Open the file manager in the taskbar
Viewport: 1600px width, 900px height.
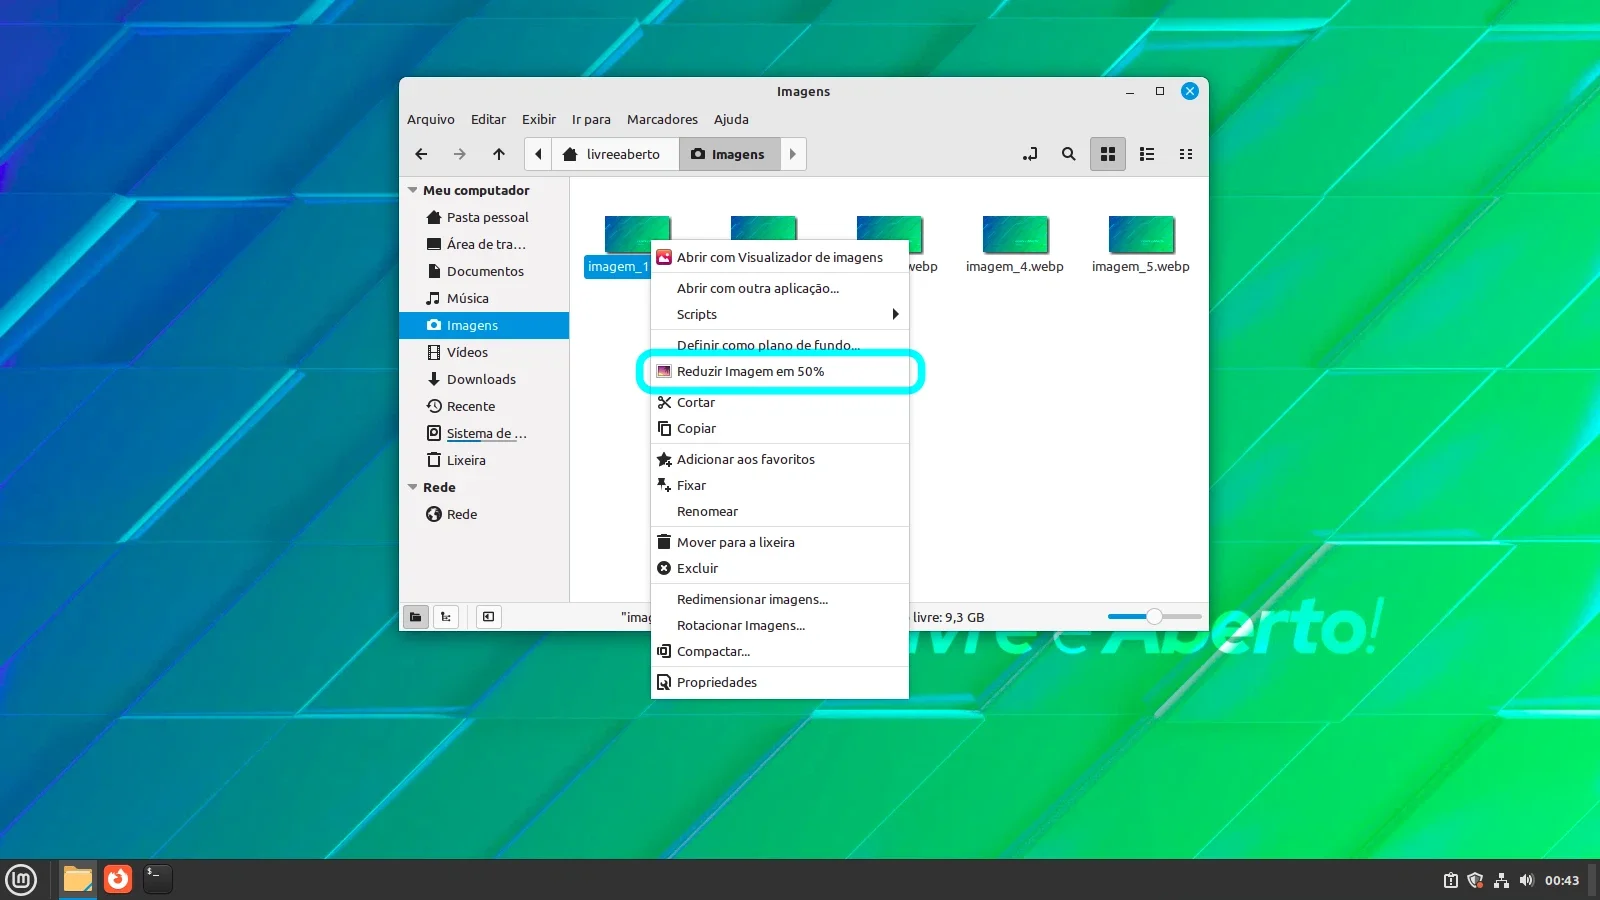pyautogui.click(x=78, y=879)
